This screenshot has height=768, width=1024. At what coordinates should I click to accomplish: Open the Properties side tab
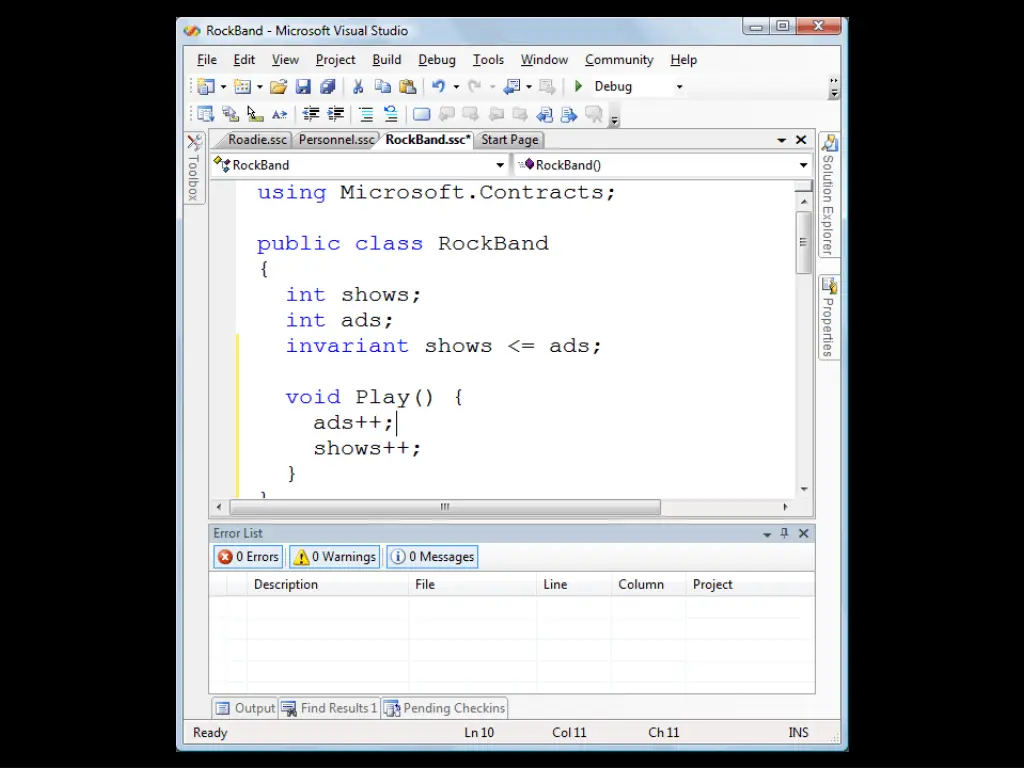pos(829,317)
